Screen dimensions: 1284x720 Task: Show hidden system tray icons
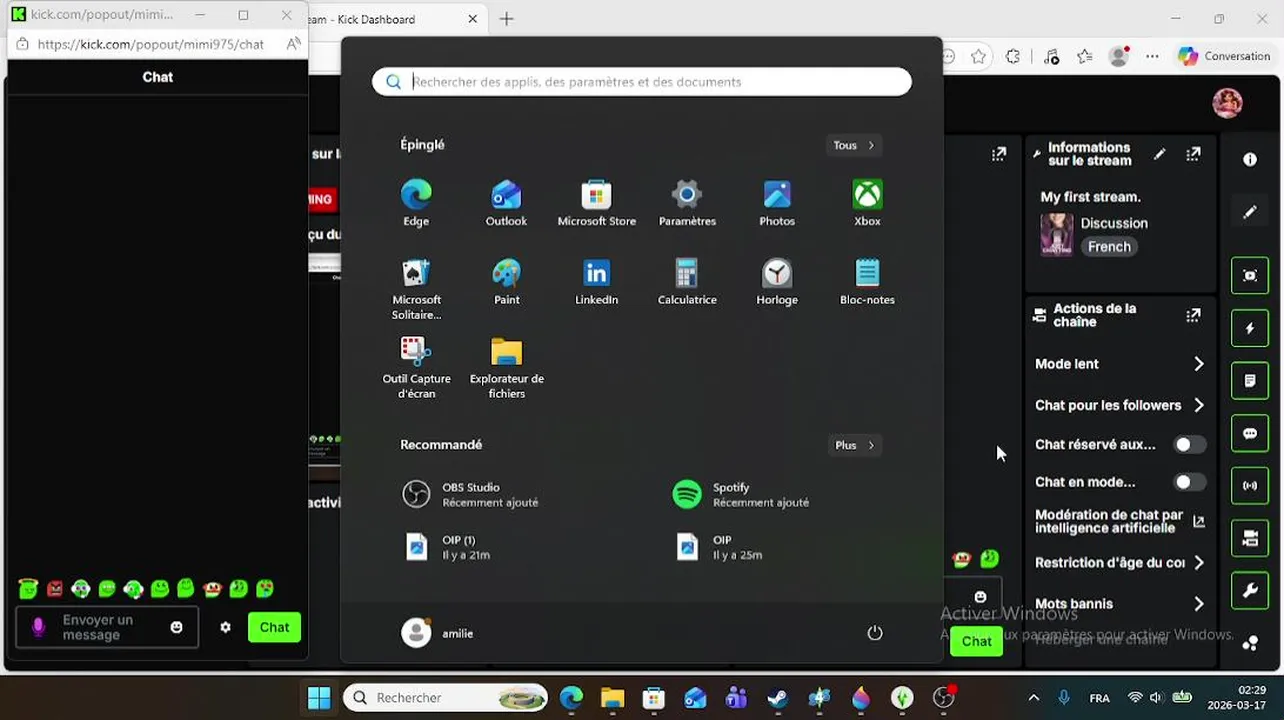coord(1033,697)
